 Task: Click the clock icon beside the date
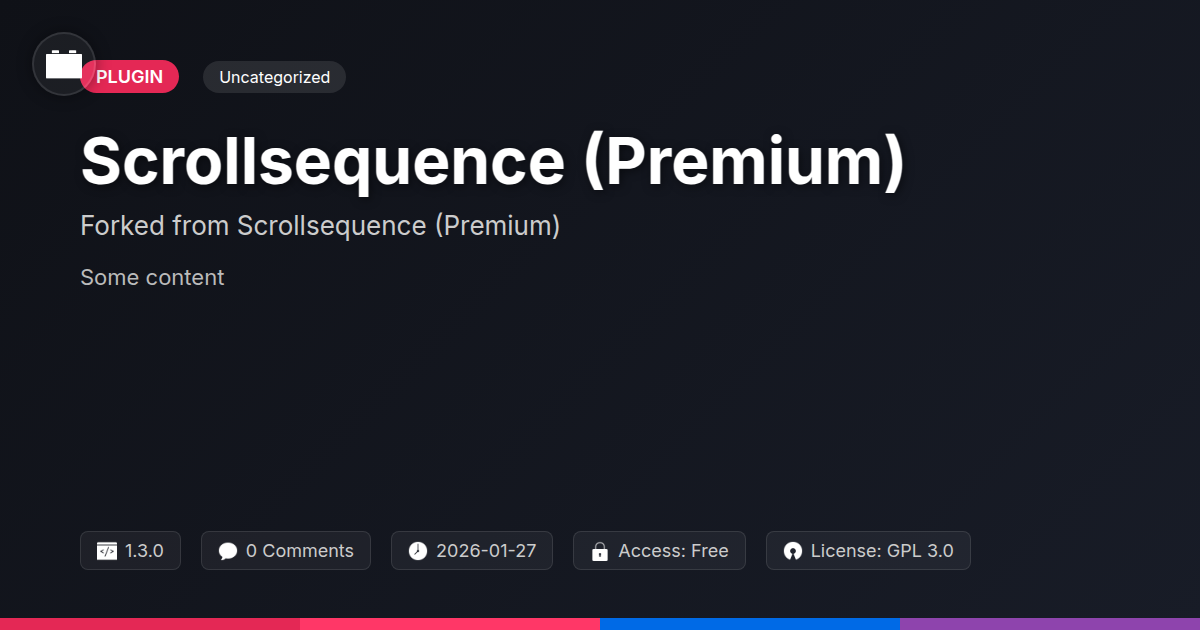(x=418, y=551)
